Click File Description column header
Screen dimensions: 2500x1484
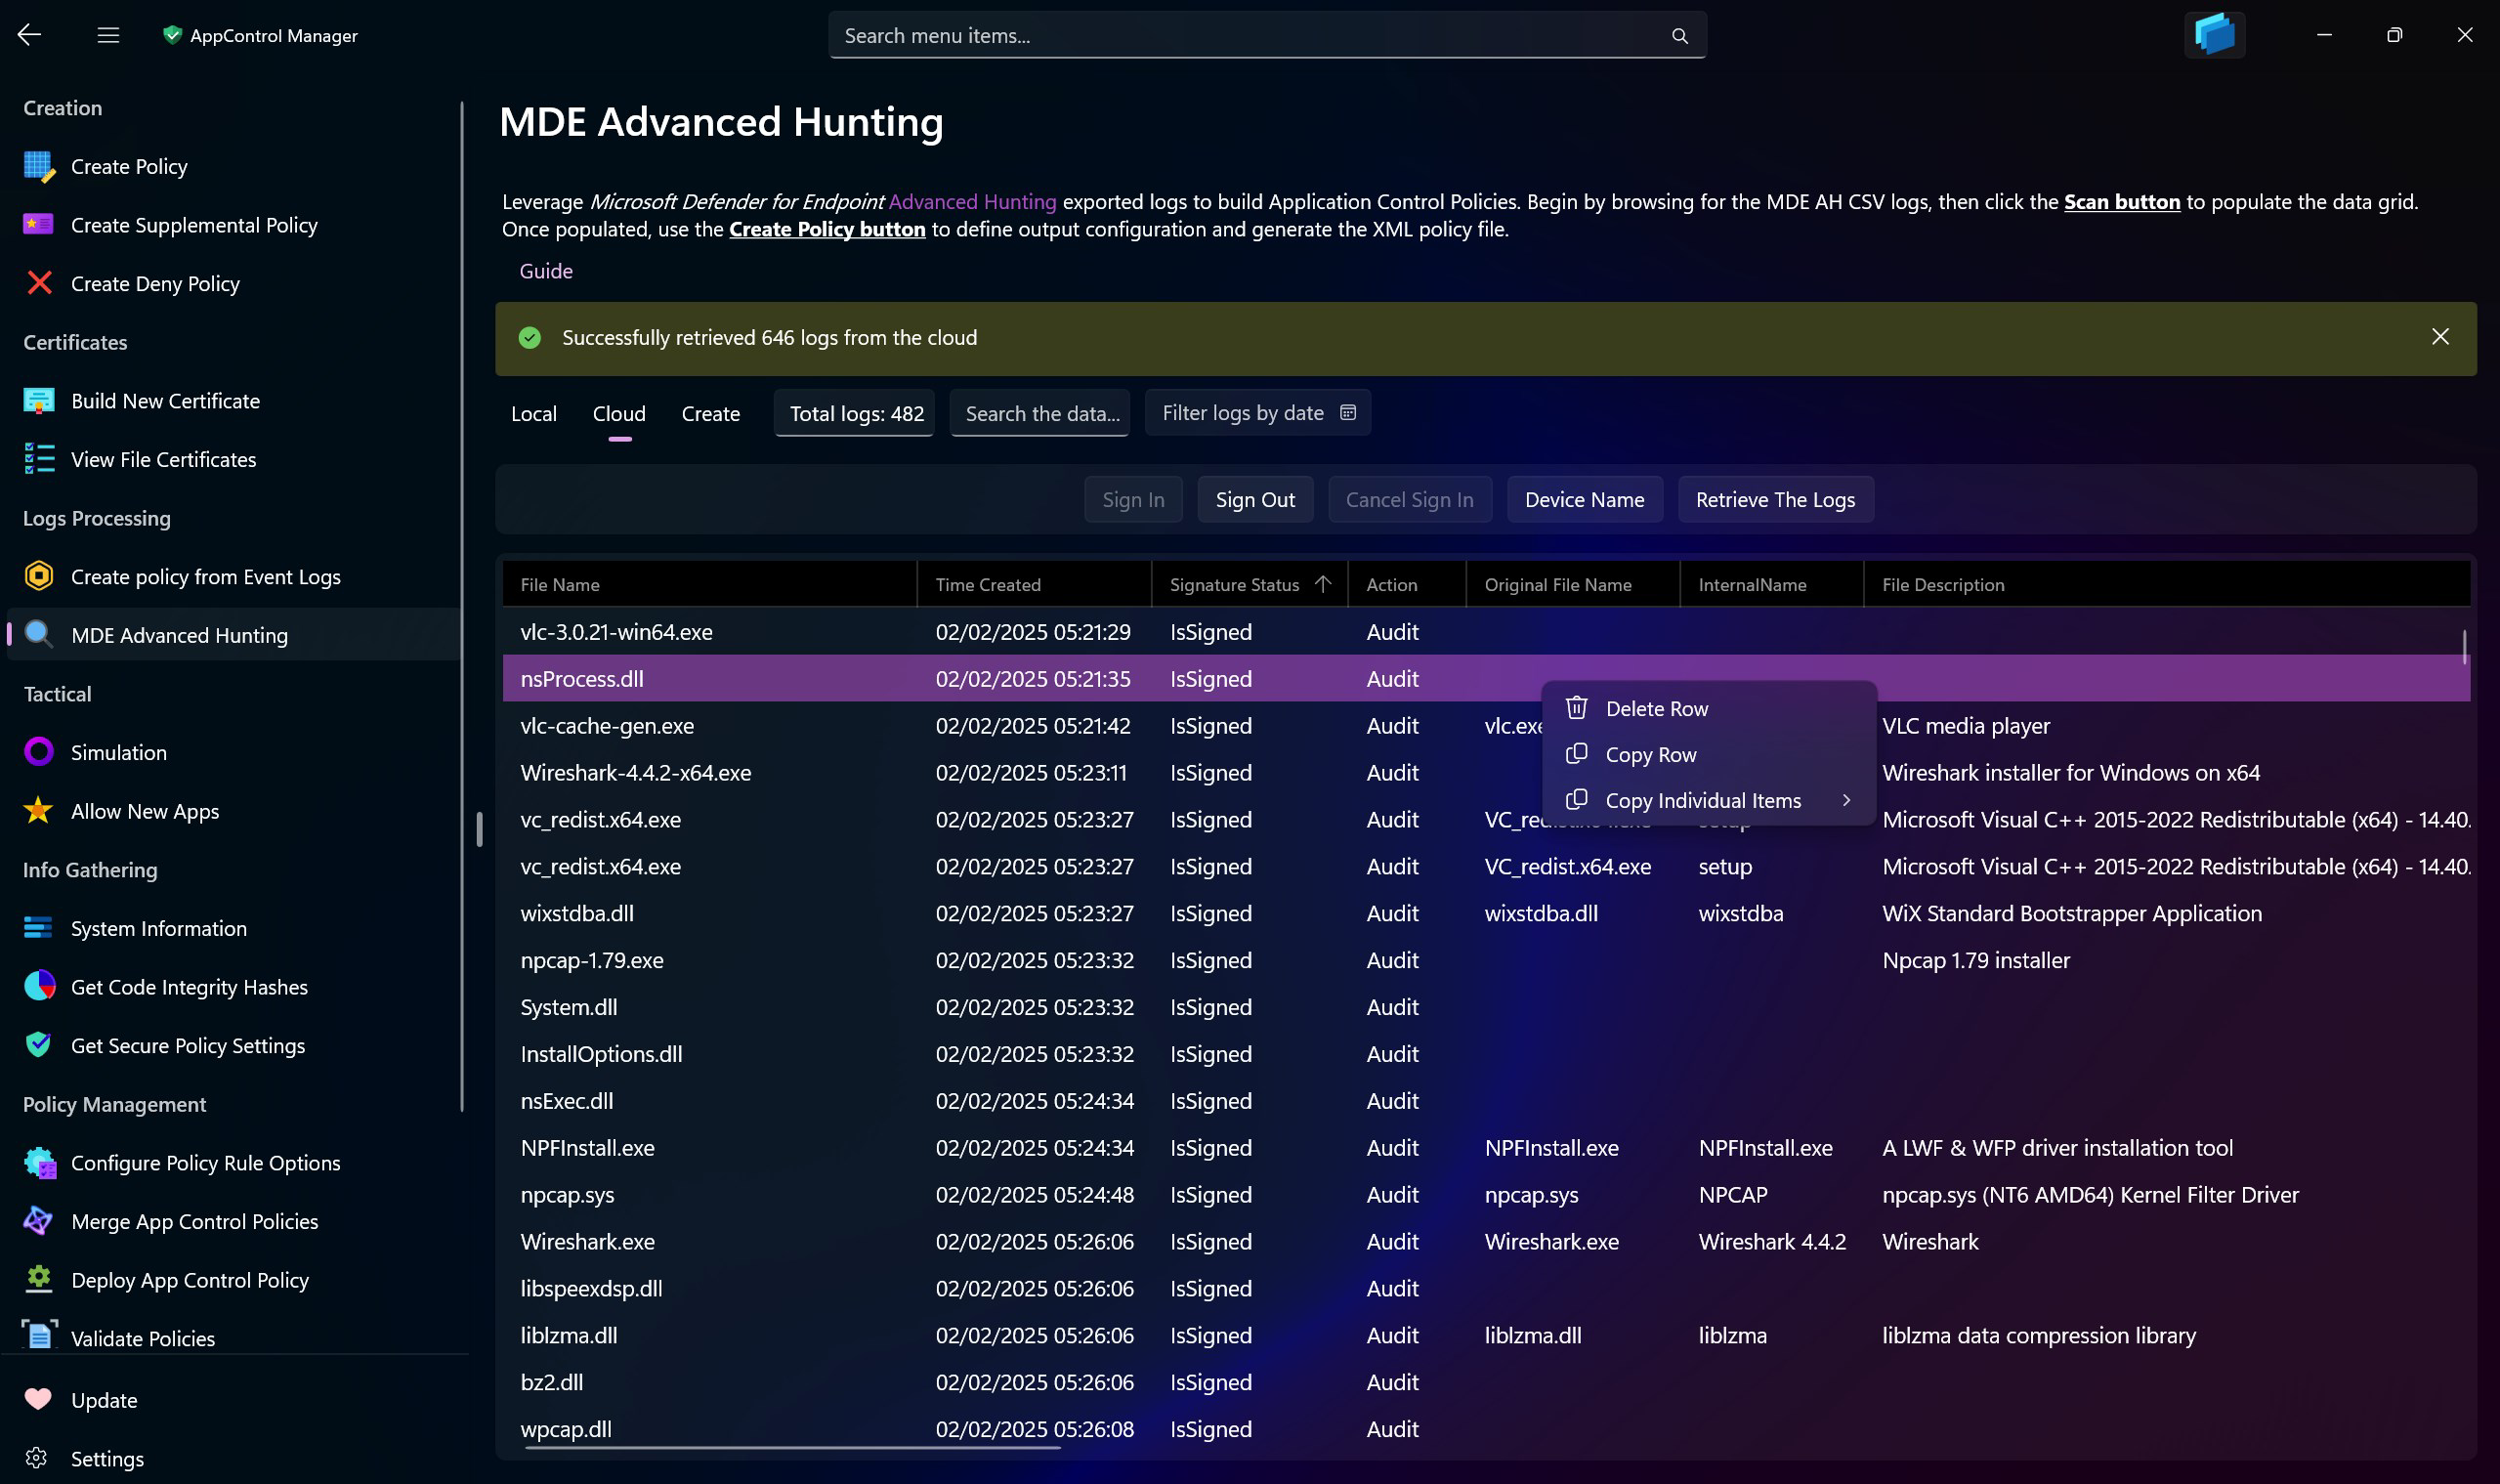pyautogui.click(x=2167, y=584)
